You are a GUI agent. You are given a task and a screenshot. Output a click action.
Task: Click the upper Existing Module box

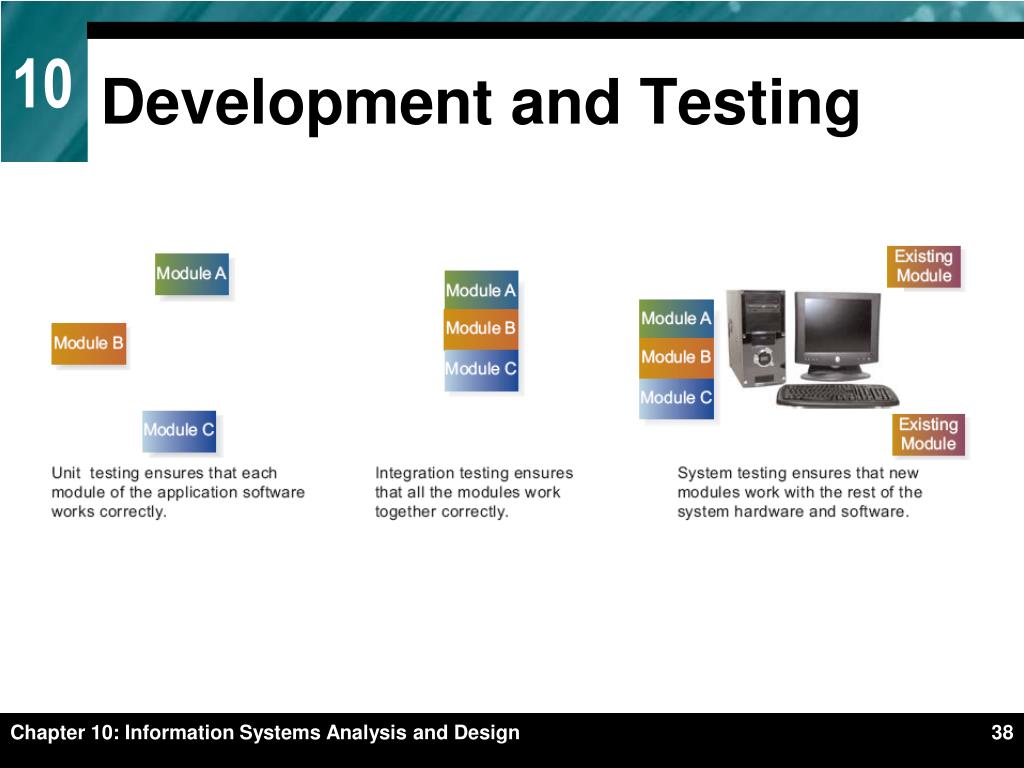tap(923, 266)
